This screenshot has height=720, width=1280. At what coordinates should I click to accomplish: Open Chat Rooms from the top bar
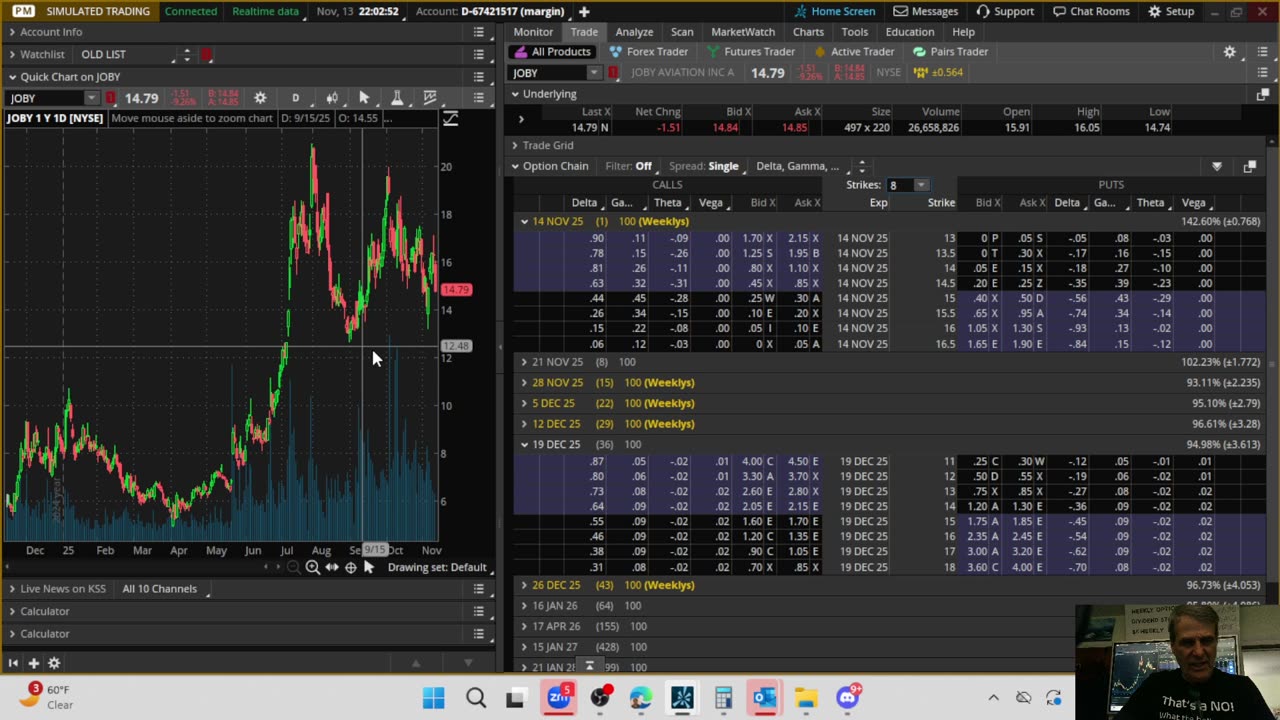point(1090,11)
